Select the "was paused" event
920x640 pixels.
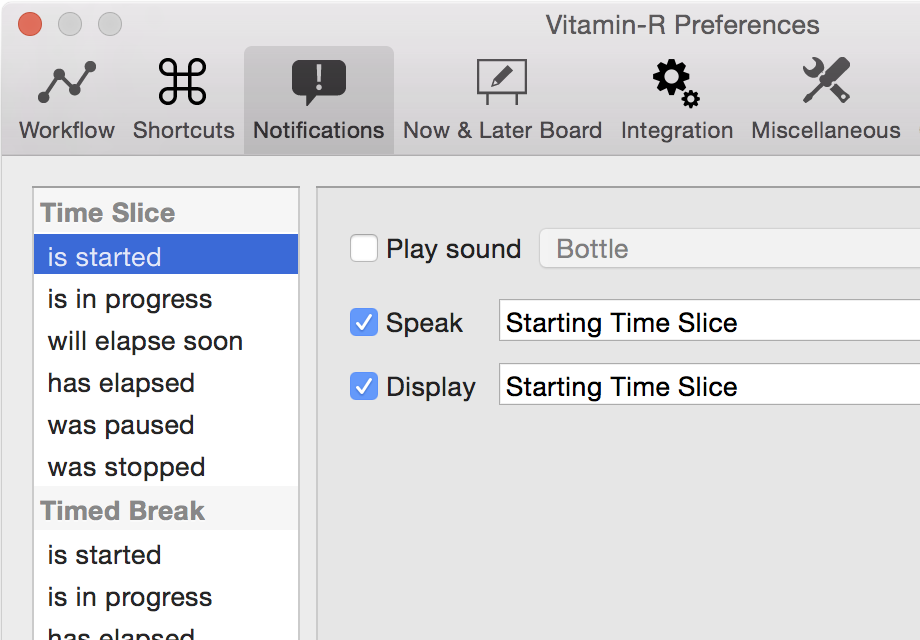coord(166,426)
